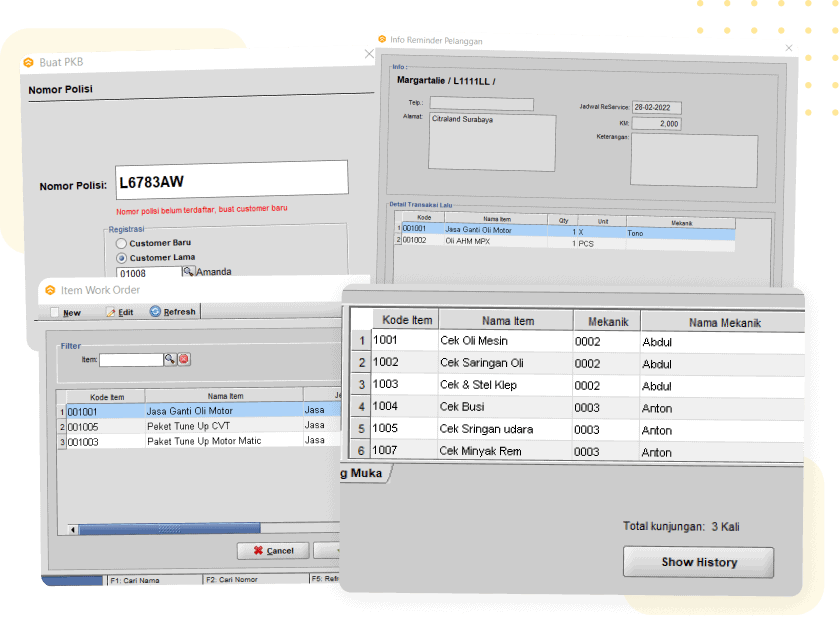Viewport: 839px width, 630px height.
Task: Click the customer lookup icon beside 01008
Action: click(x=188, y=272)
